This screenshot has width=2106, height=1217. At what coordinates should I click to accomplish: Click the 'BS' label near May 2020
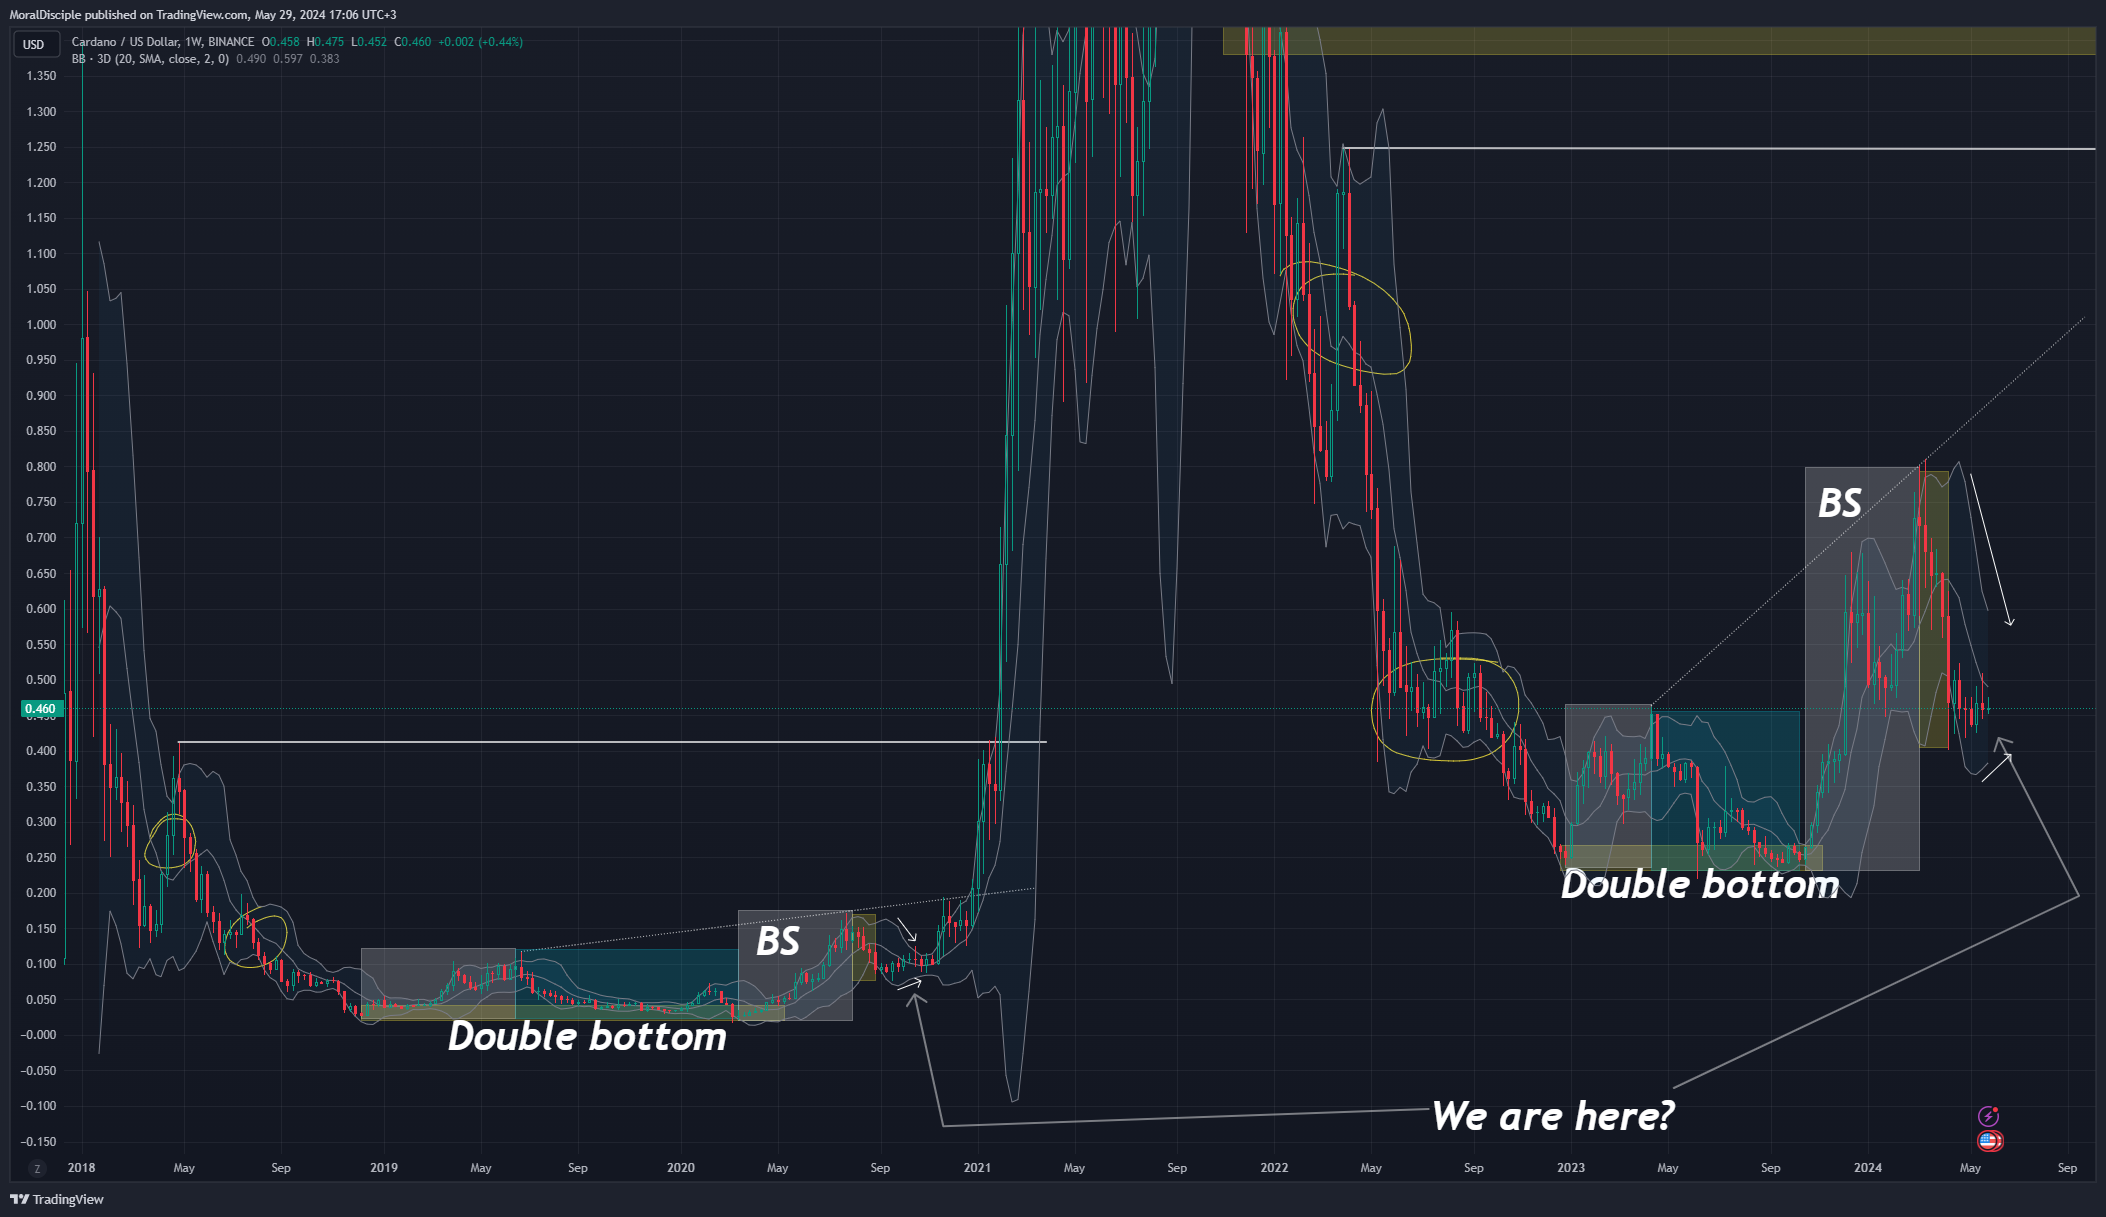tap(778, 941)
